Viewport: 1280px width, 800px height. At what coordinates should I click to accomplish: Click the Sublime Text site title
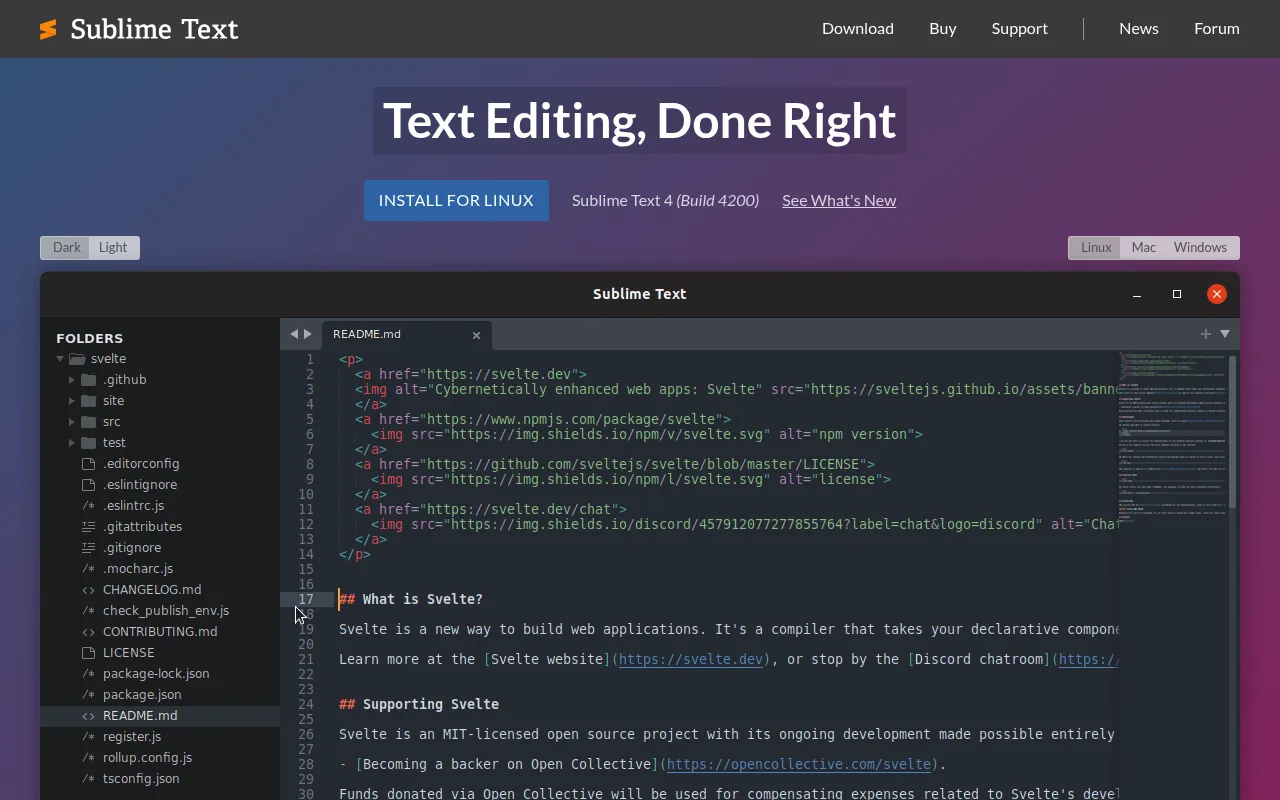pyautogui.click(x=154, y=29)
